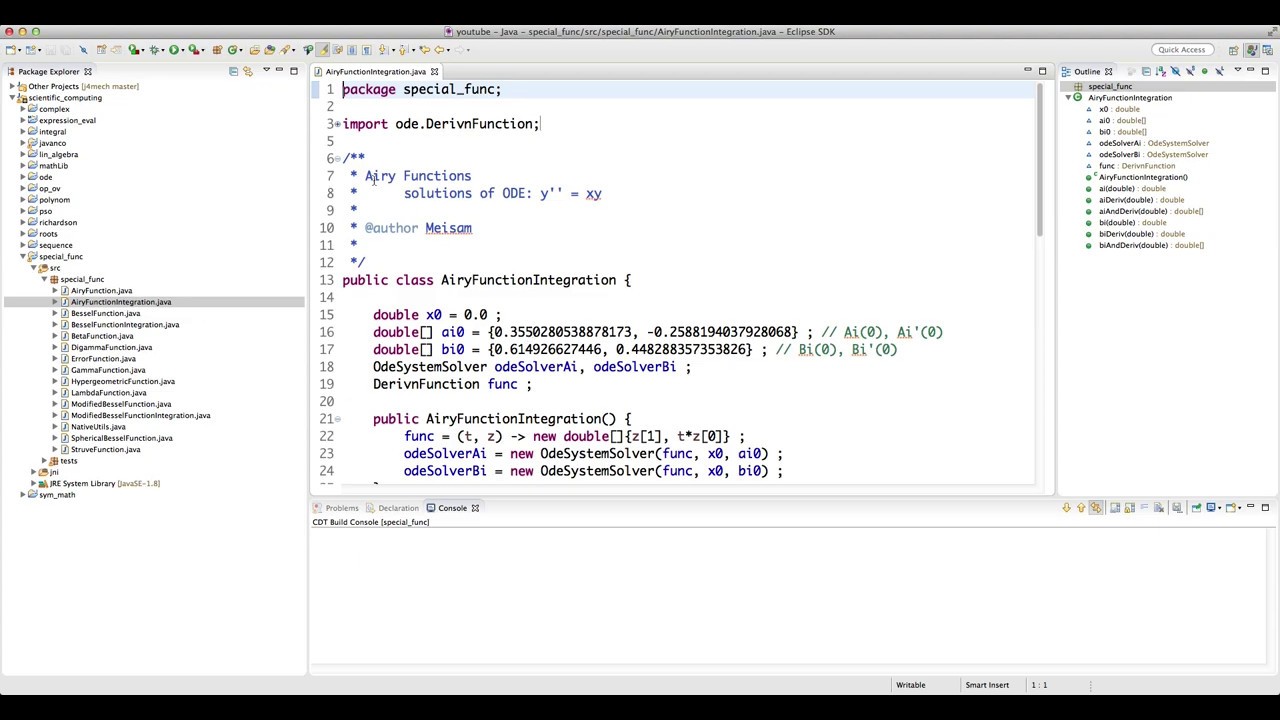Click the Quick Access search field

(1183, 50)
